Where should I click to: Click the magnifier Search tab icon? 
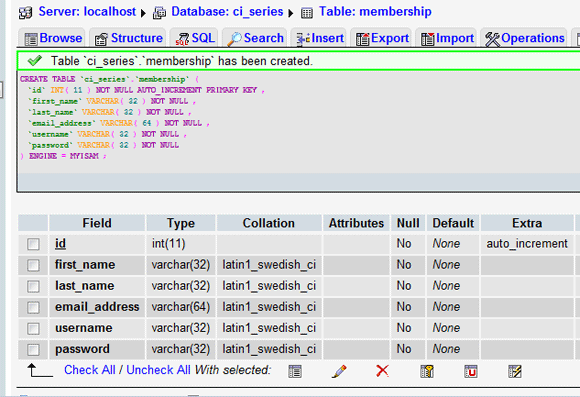pos(235,39)
